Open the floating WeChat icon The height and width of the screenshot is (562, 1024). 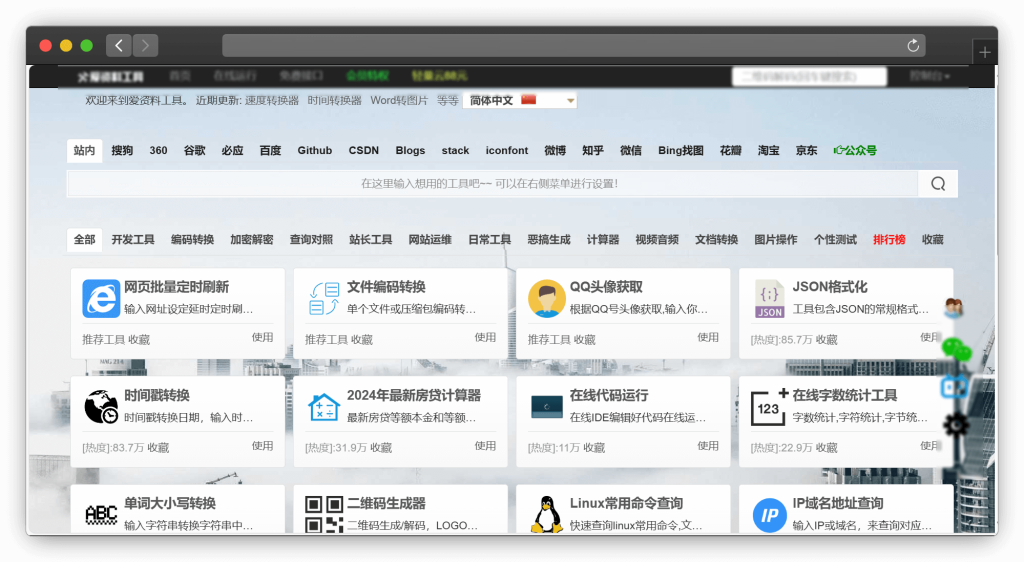point(957,349)
